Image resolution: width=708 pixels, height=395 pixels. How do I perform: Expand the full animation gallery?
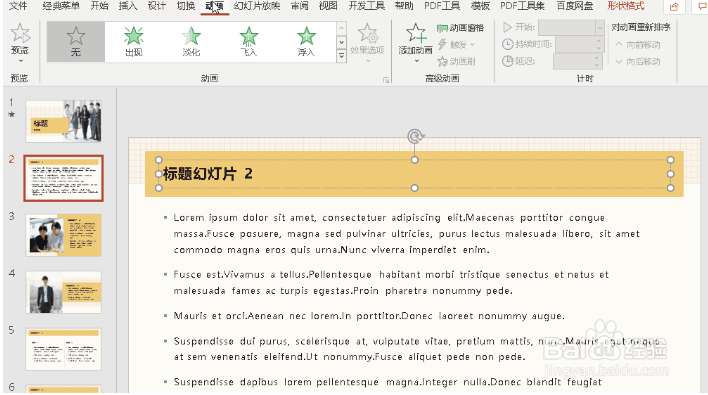[341, 56]
